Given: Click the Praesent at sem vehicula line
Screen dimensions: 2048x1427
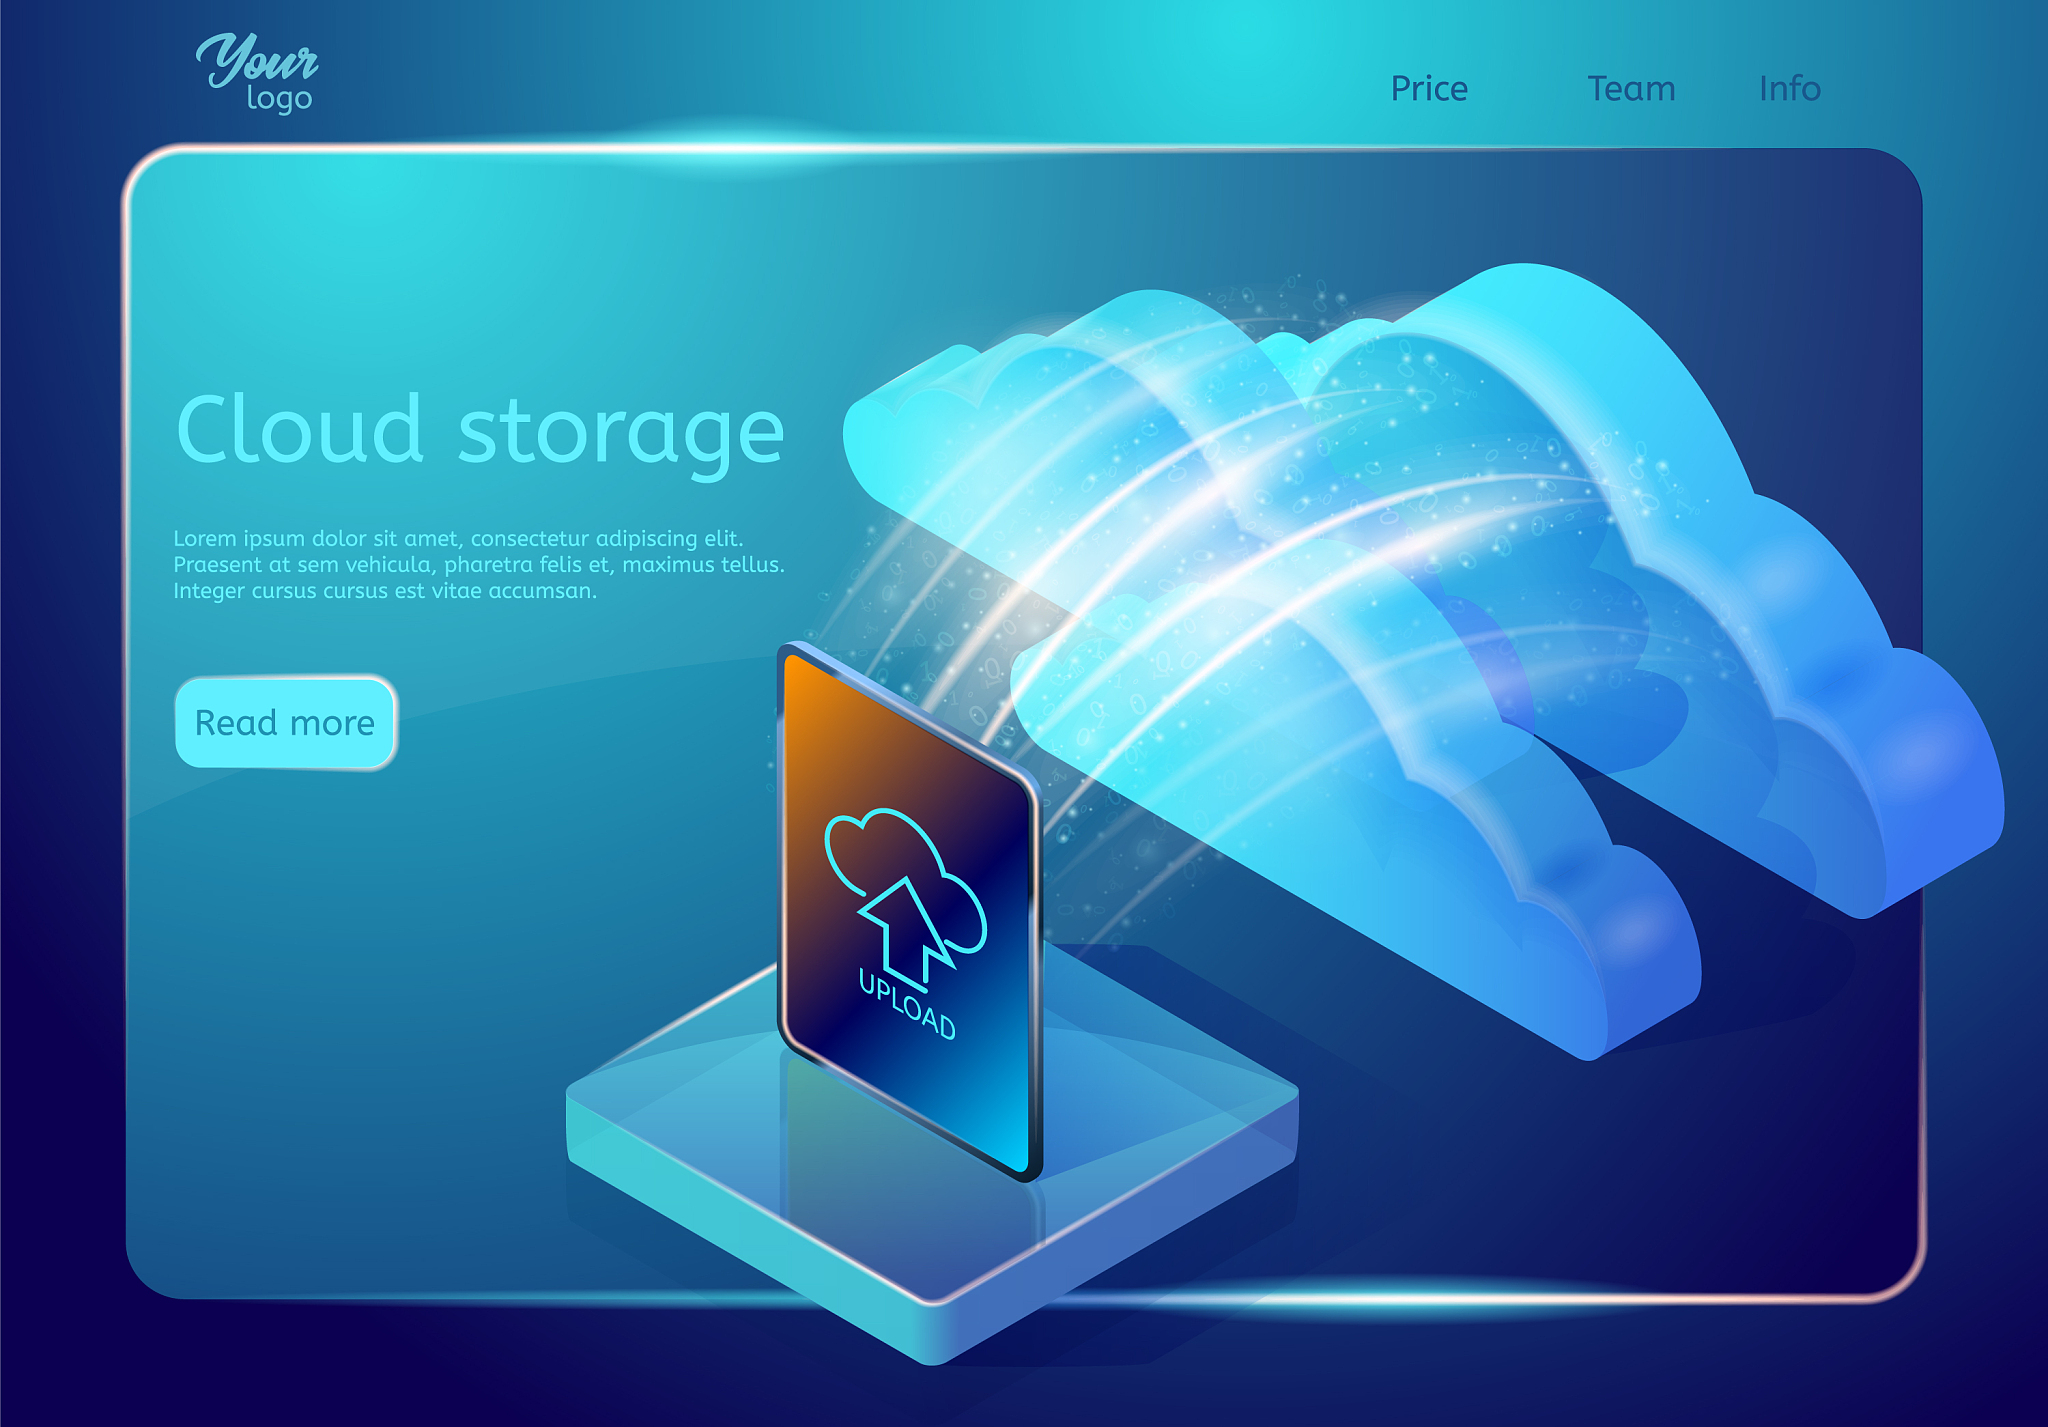Looking at the screenshot, I should tap(479, 564).
